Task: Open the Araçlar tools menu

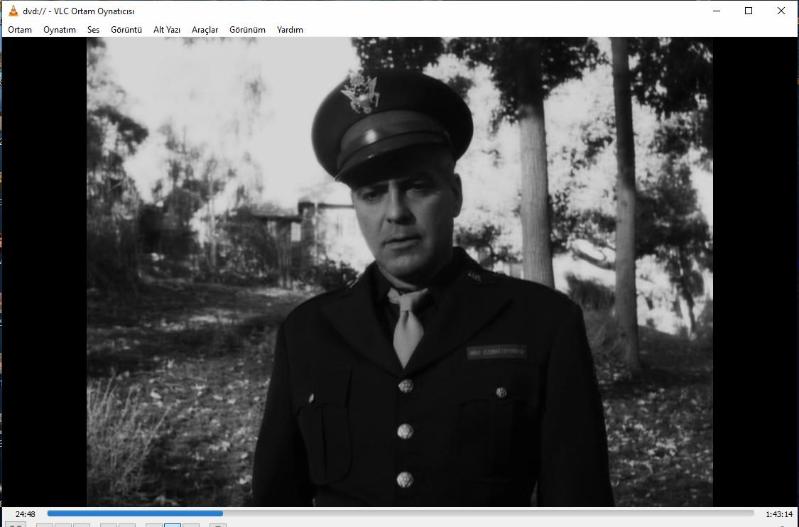Action: [x=205, y=30]
